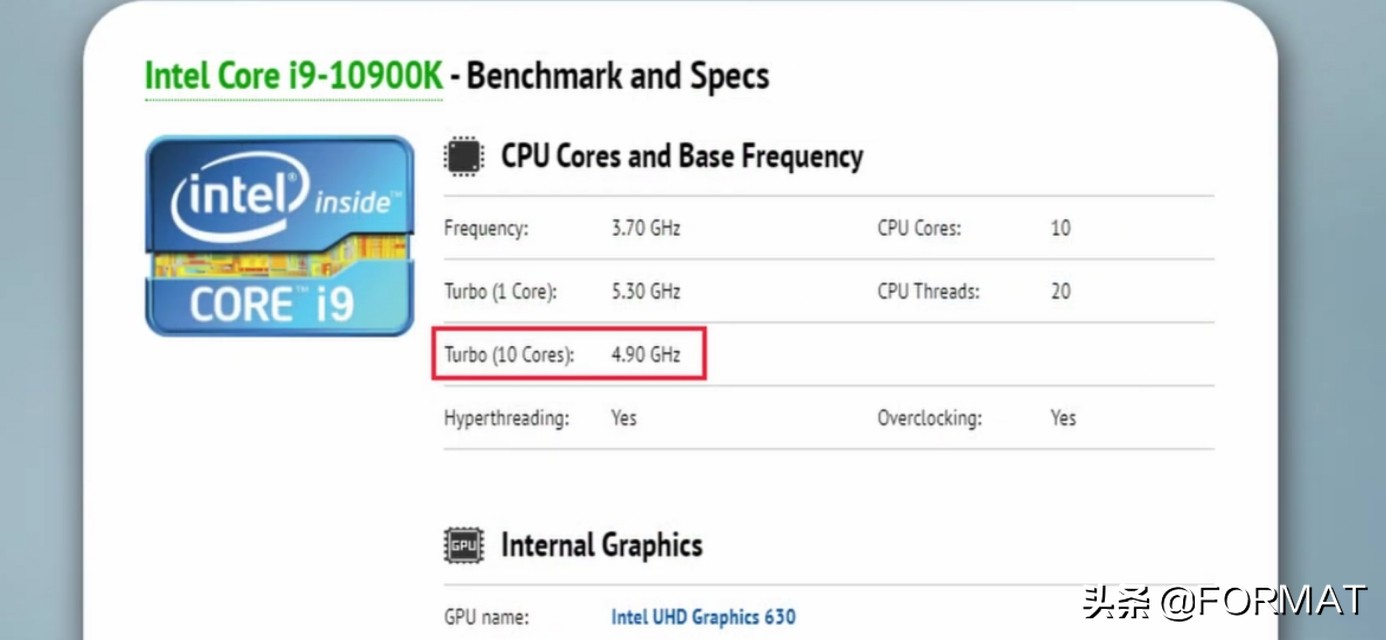Screen dimensions: 1386x640
Task: Click the CPU Threads label
Action: click(928, 292)
